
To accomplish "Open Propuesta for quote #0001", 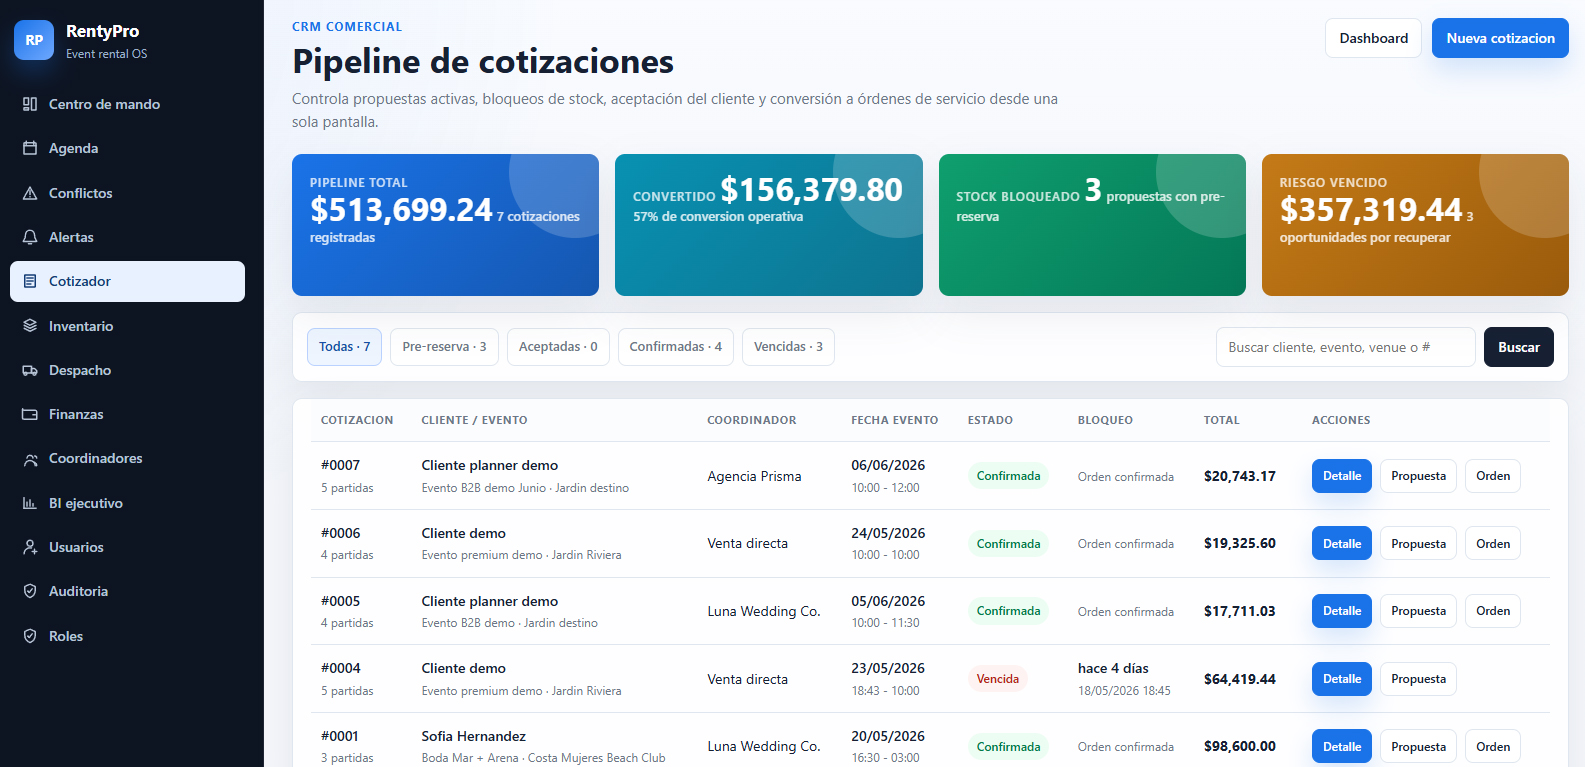I will [1418, 746].
